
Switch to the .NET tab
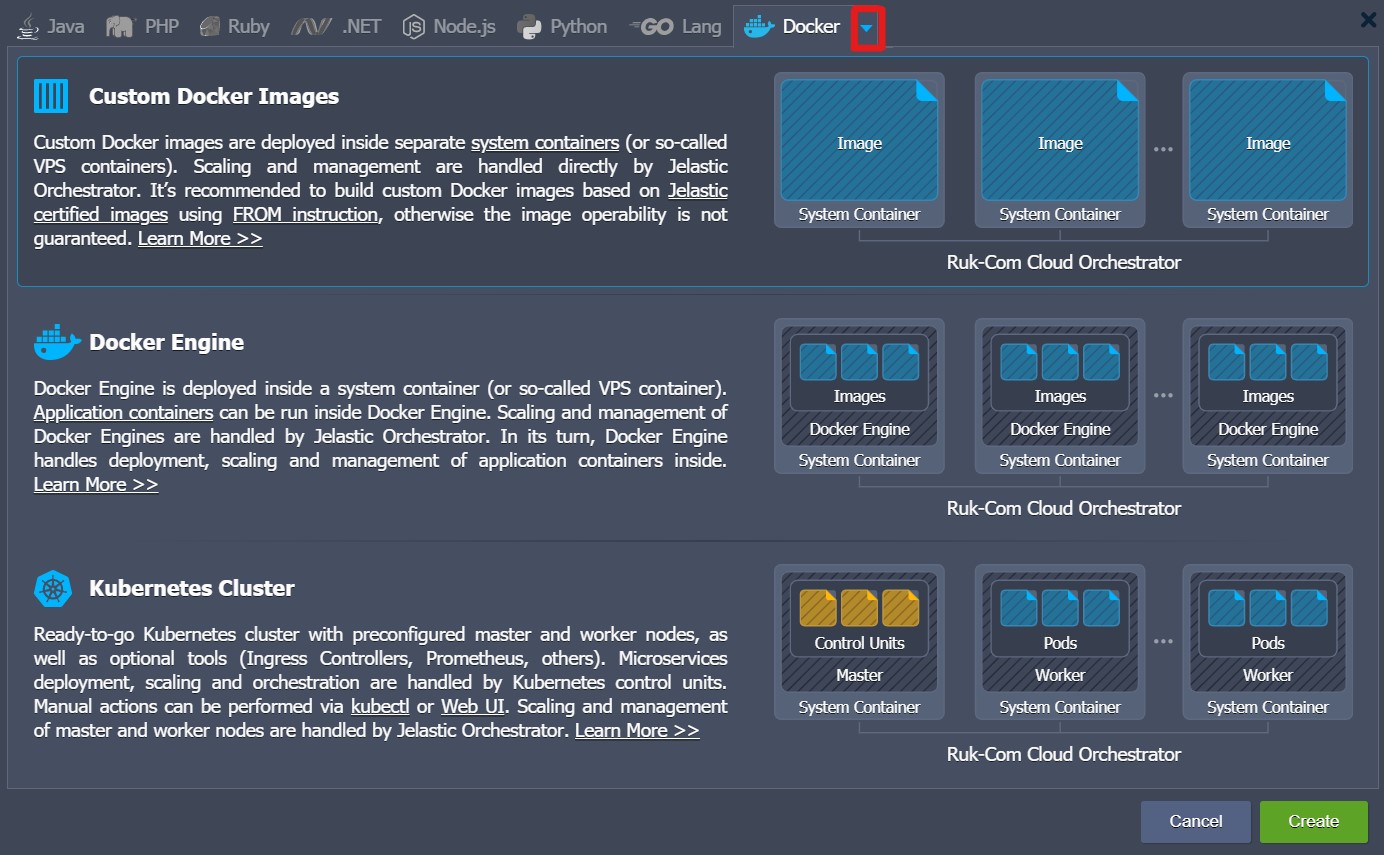[336, 27]
